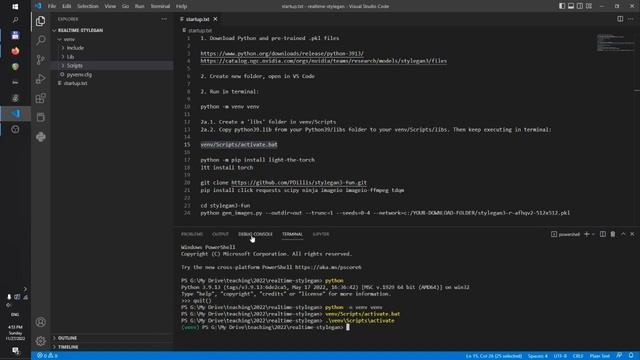
Task: Click VS Code taskbar icon
Action: [15, 113]
